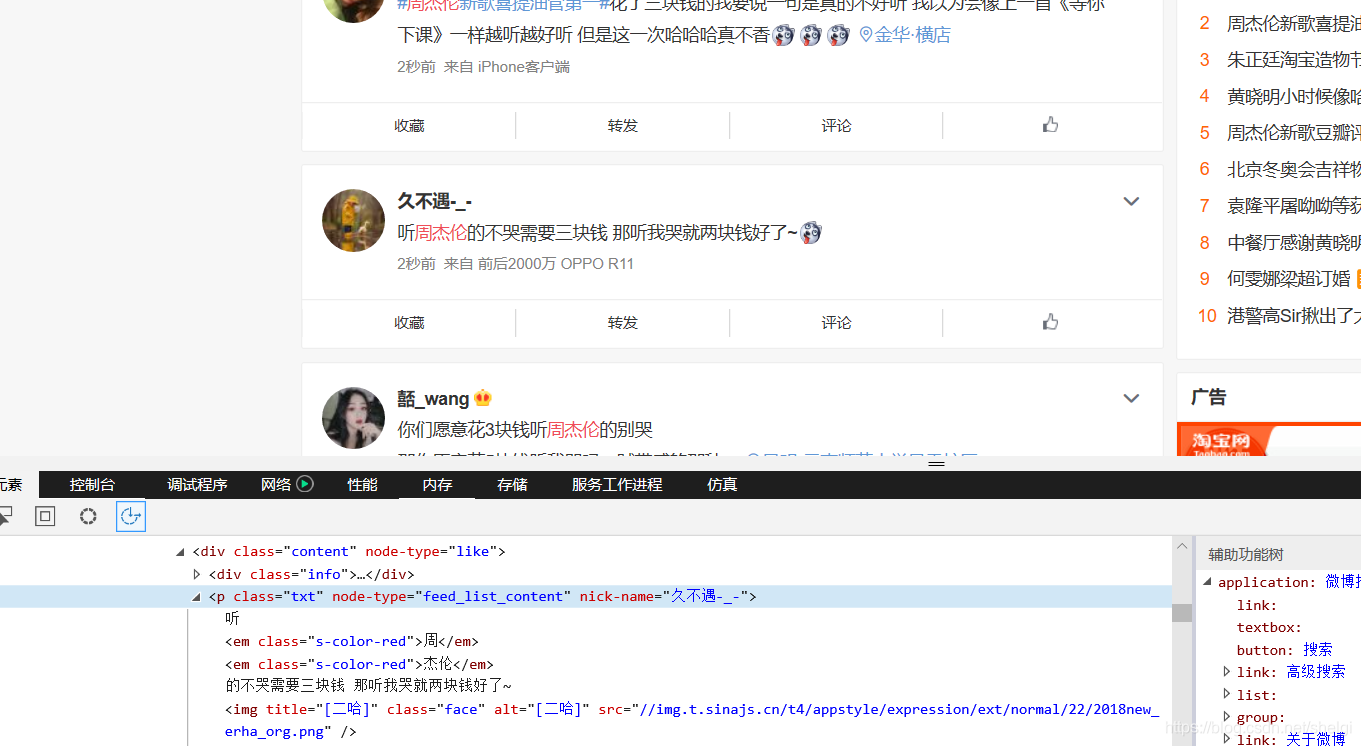Viewport: 1361px width, 746px height.
Task: Open the options chevron on 久不遇's post
Action: pos(1131,201)
